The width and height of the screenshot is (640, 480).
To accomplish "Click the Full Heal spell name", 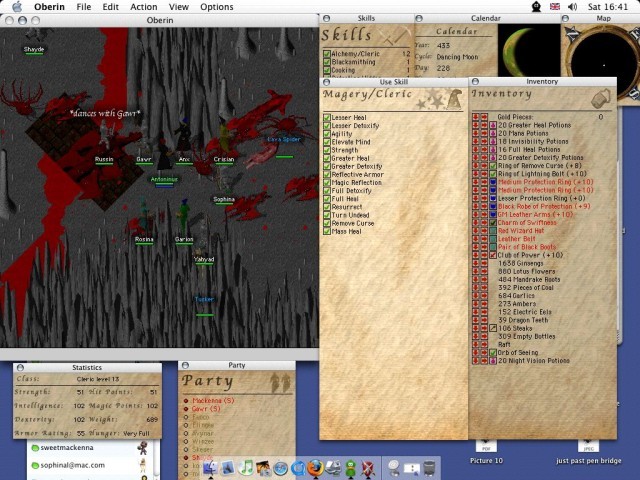I will point(345,199).
